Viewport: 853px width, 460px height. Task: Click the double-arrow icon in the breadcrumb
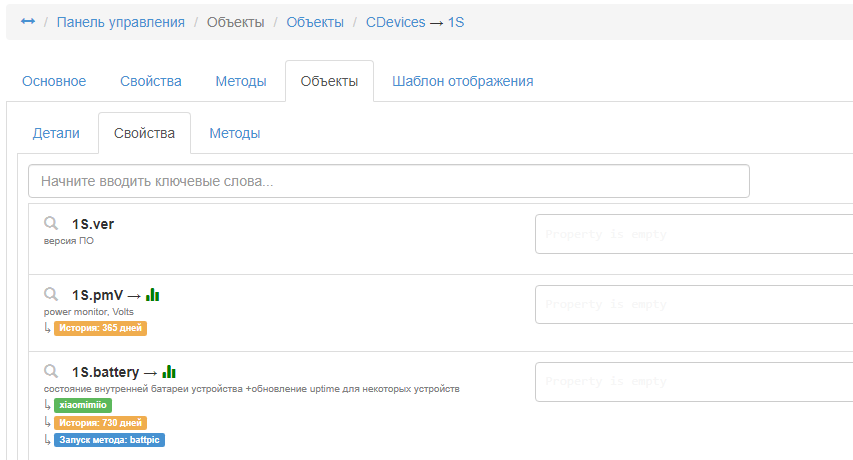(28, 22)
